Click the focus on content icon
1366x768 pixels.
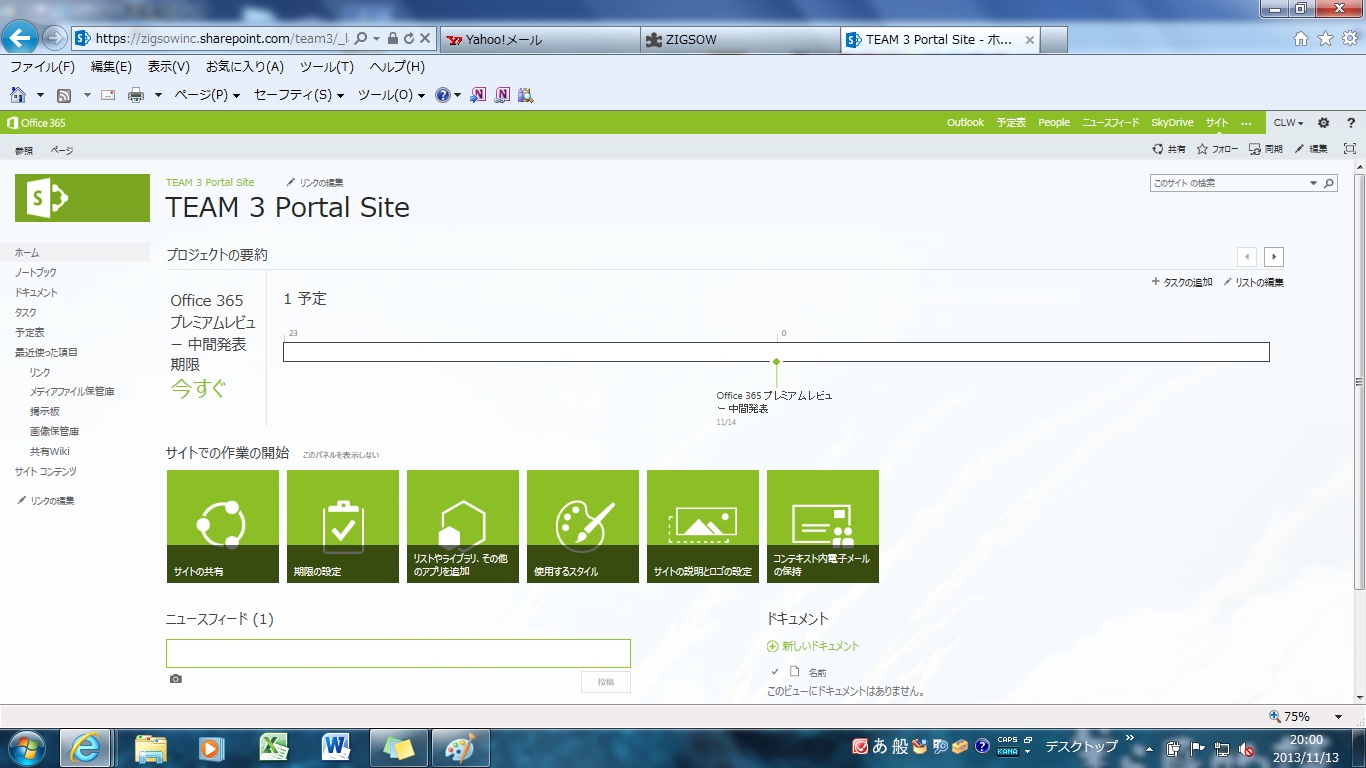1350,148
